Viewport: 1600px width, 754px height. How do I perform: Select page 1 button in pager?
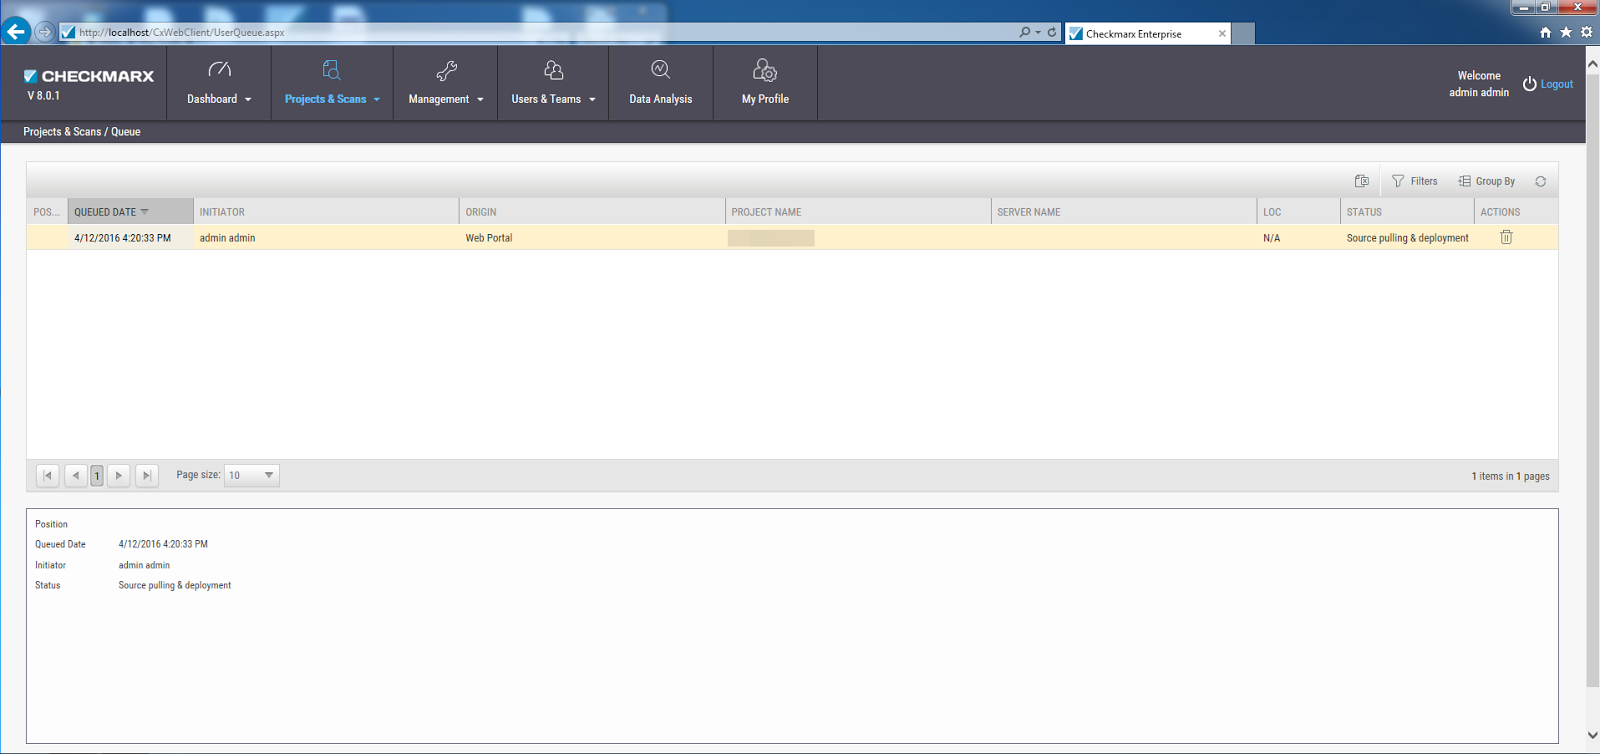point(97,475)
